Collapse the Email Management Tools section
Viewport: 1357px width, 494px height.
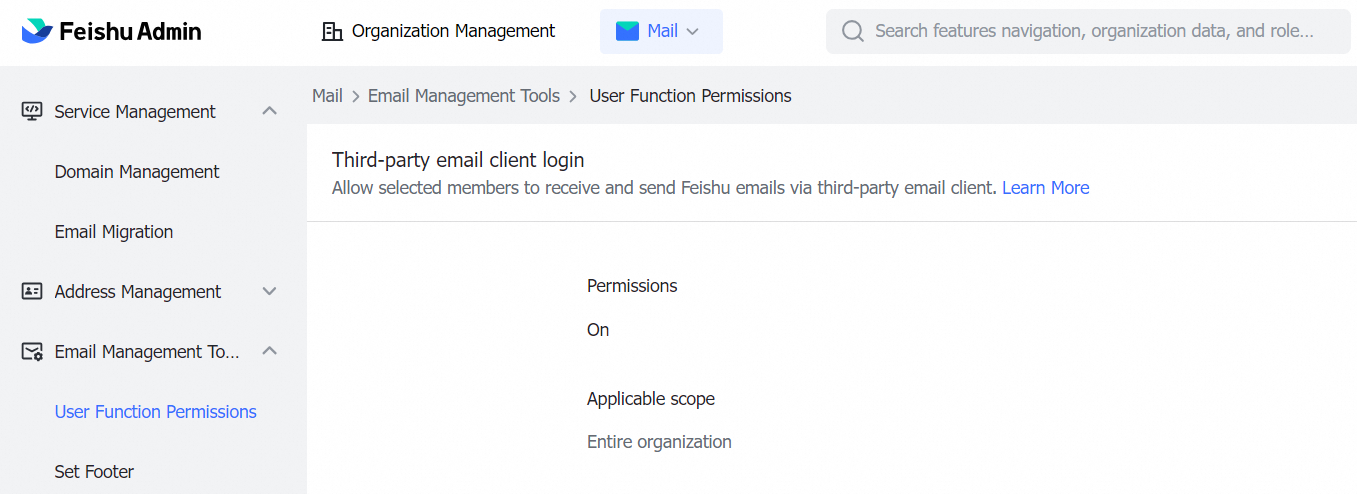pyautogui.click(x=269, y=351)
